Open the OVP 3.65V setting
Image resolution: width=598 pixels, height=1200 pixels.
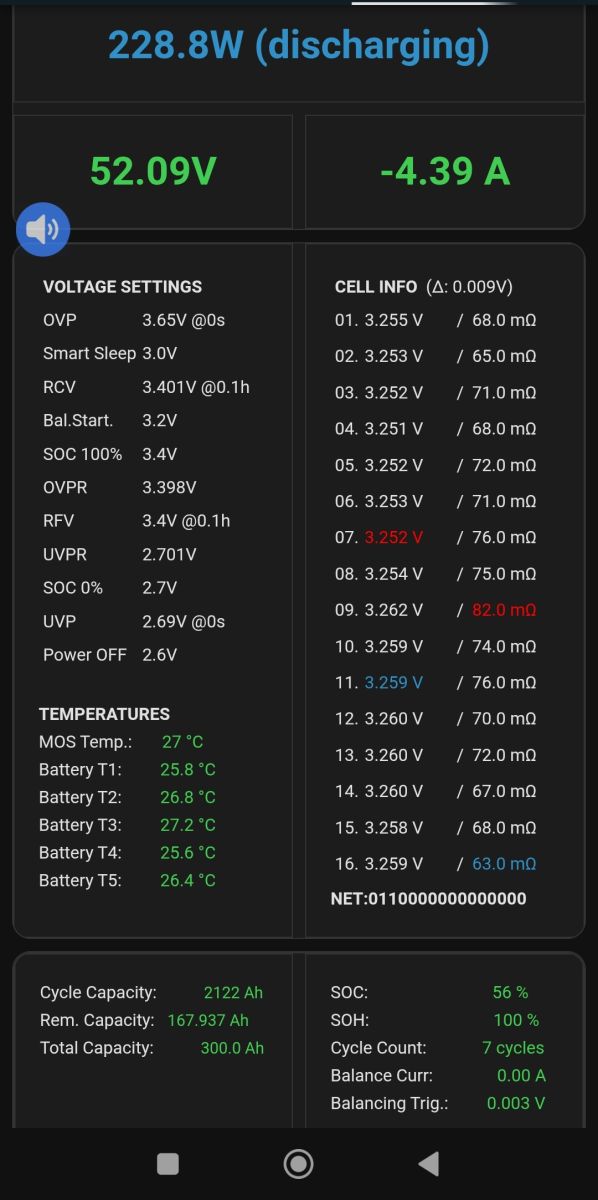tap(134, 320)
